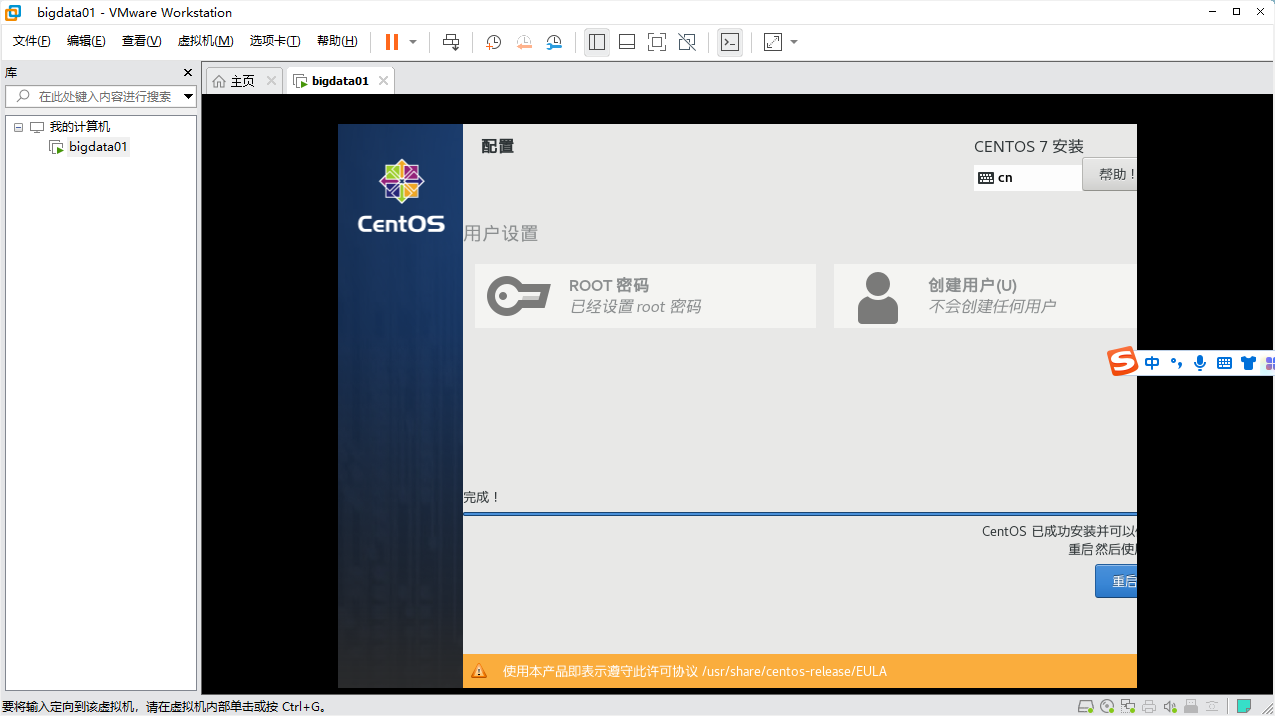Image resolution: width=1275 pixels, height=716 pixels.
Task: Click the VMware Workstation title bar icon
Action: tap(13, 12)
